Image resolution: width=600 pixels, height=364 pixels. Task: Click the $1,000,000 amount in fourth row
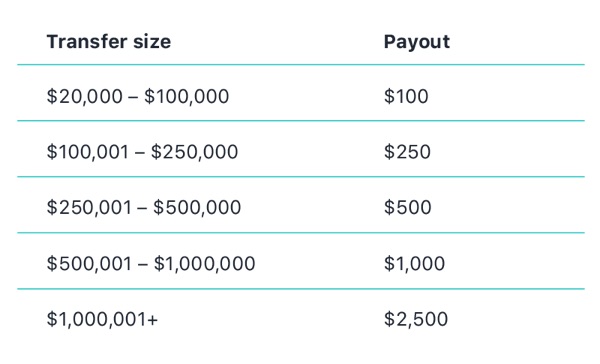[205, 264]
